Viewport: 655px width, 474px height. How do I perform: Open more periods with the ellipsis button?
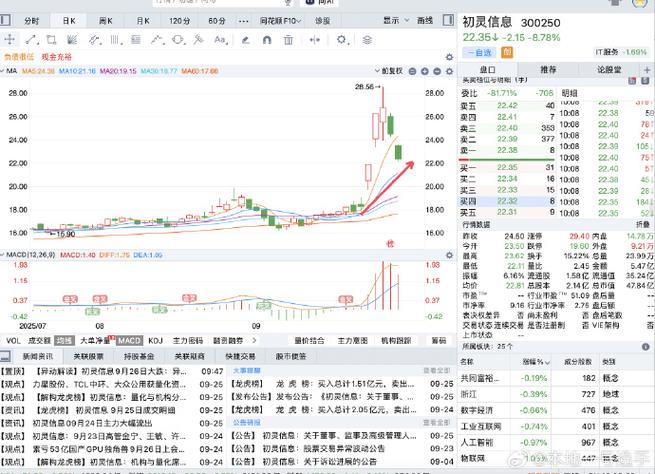coord(244,21)
